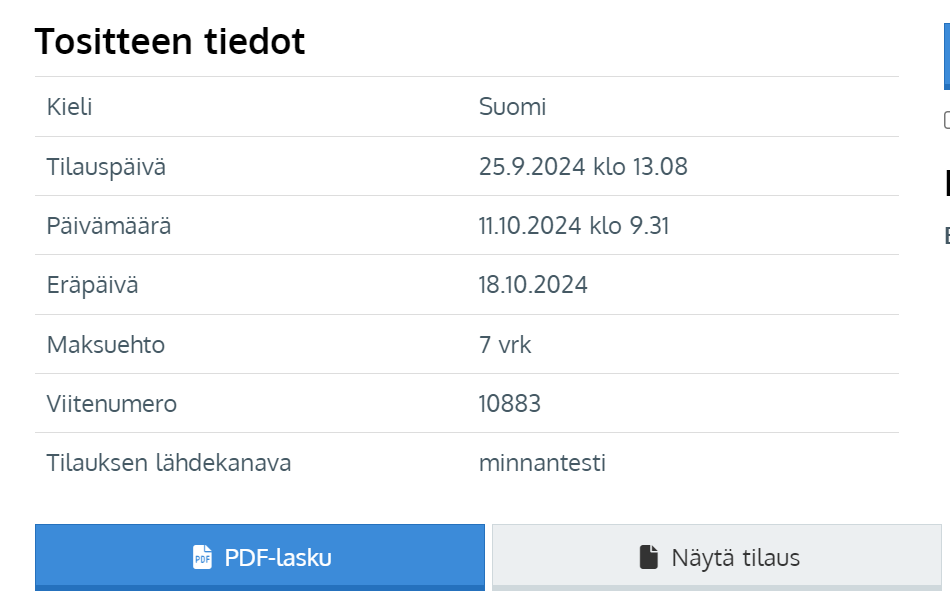
Task: Select the date 11.10.2024 klo 9.31
Action: 574,226
